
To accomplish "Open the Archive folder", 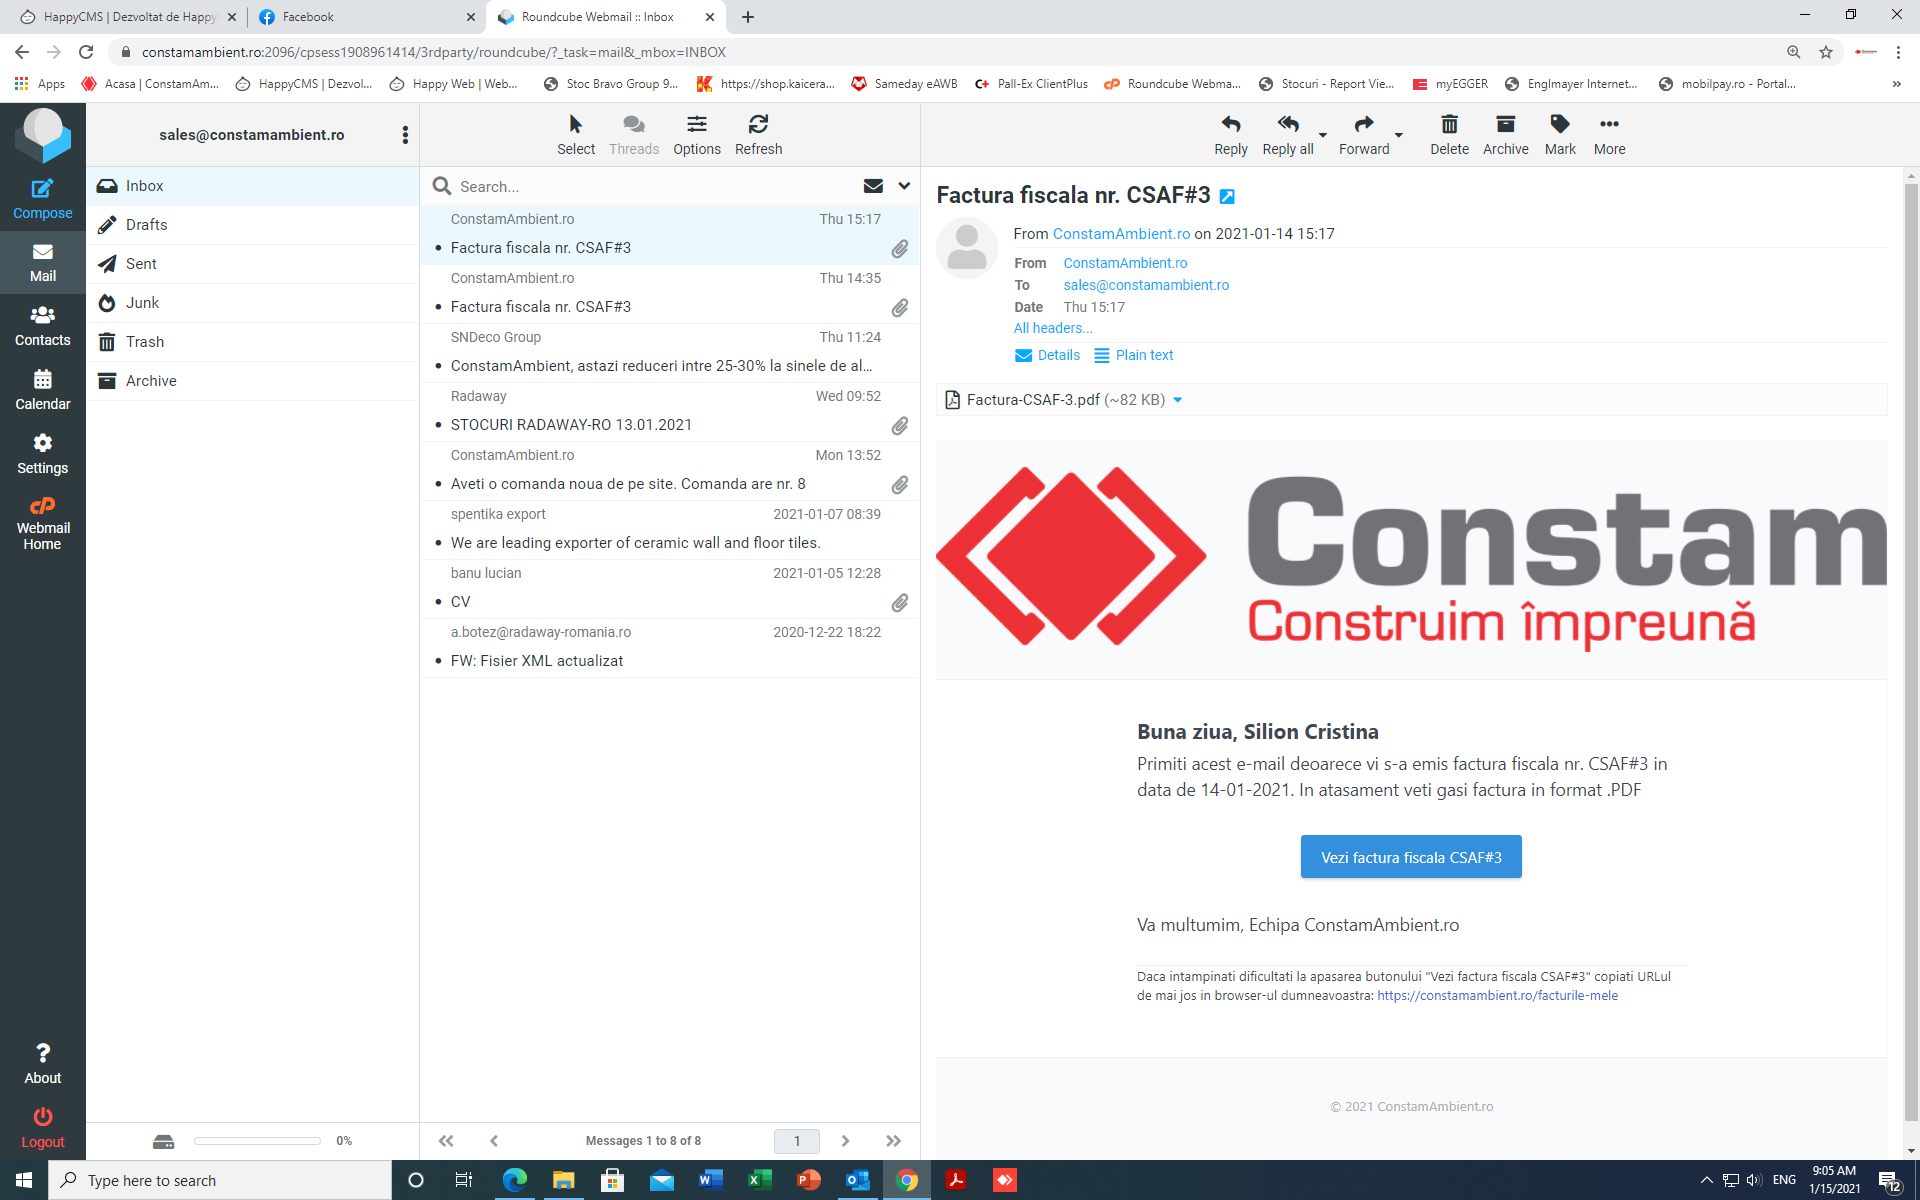I will pyautogui.click(x=252, y=381).
